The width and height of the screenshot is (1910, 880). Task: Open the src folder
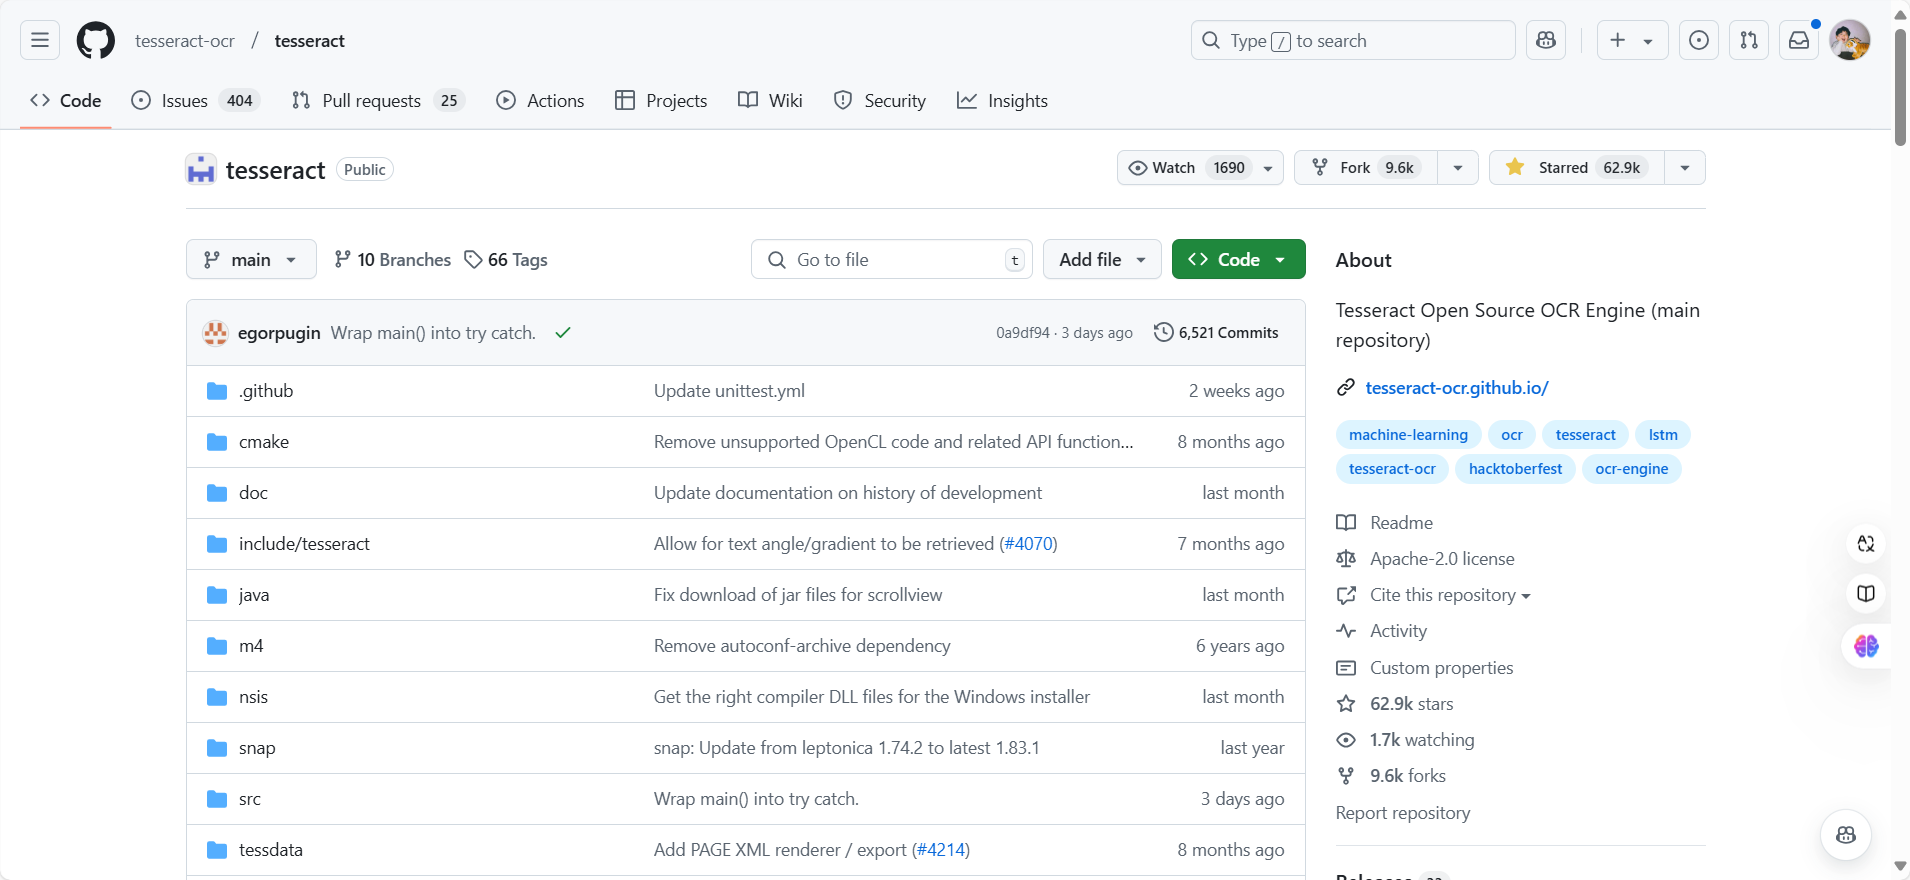click(250, 799)
